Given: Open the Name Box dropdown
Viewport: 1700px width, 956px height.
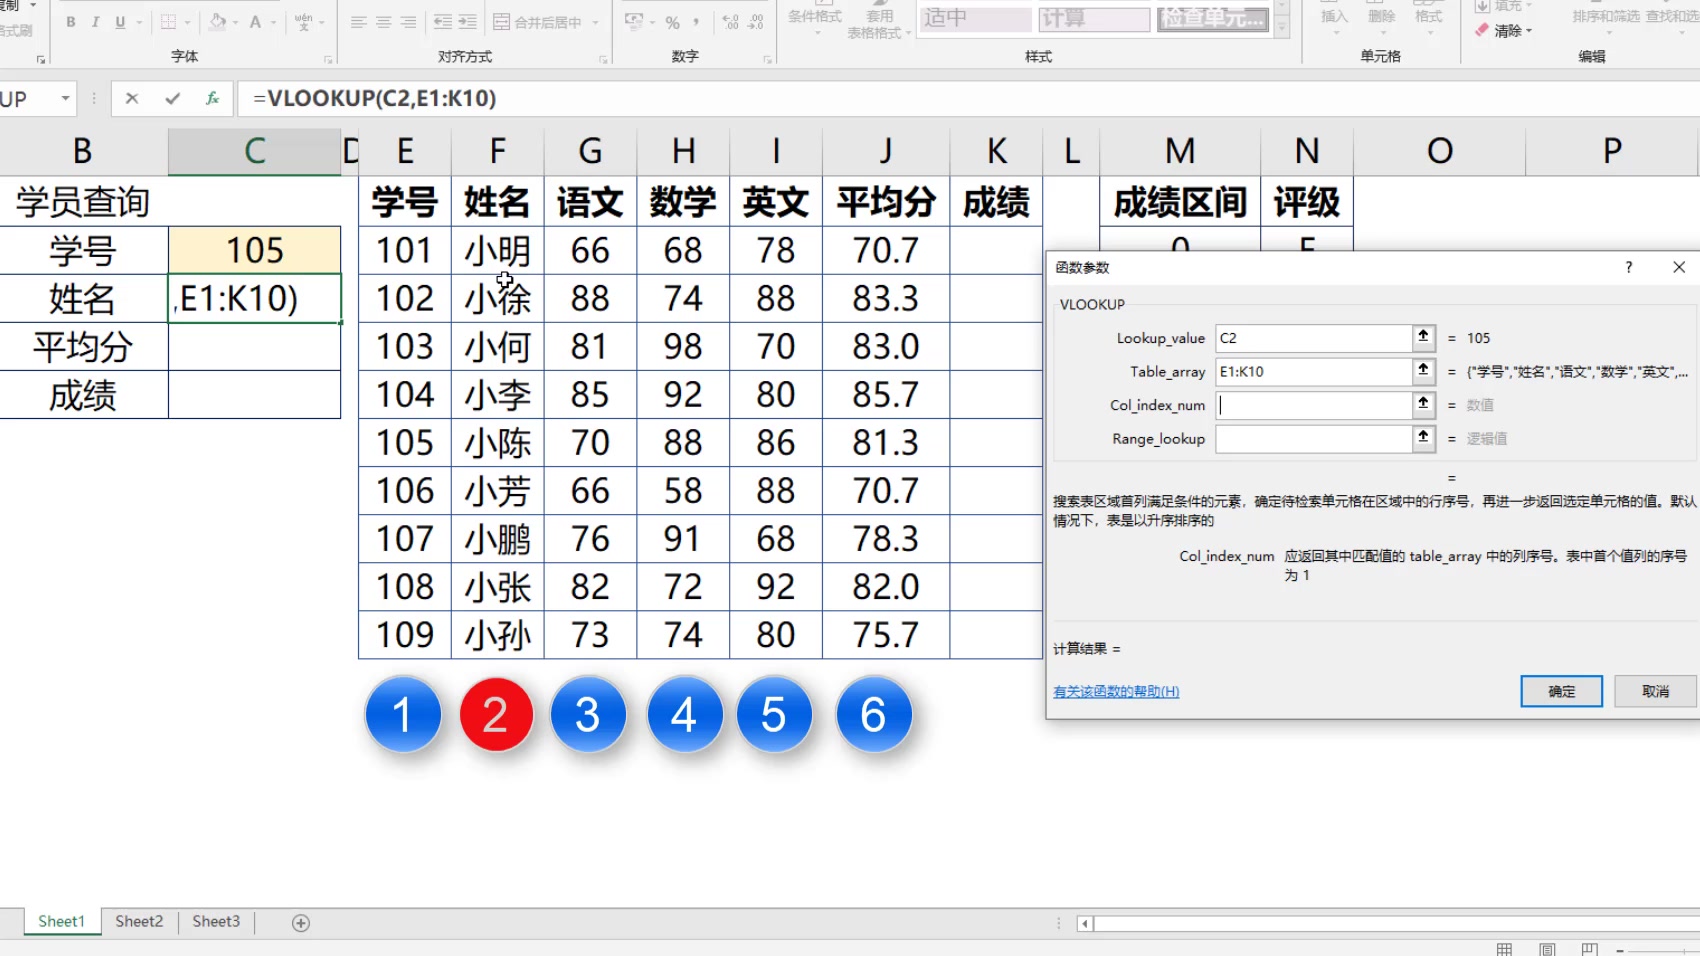Looking at the screenshot, I should tap(65, 98).
